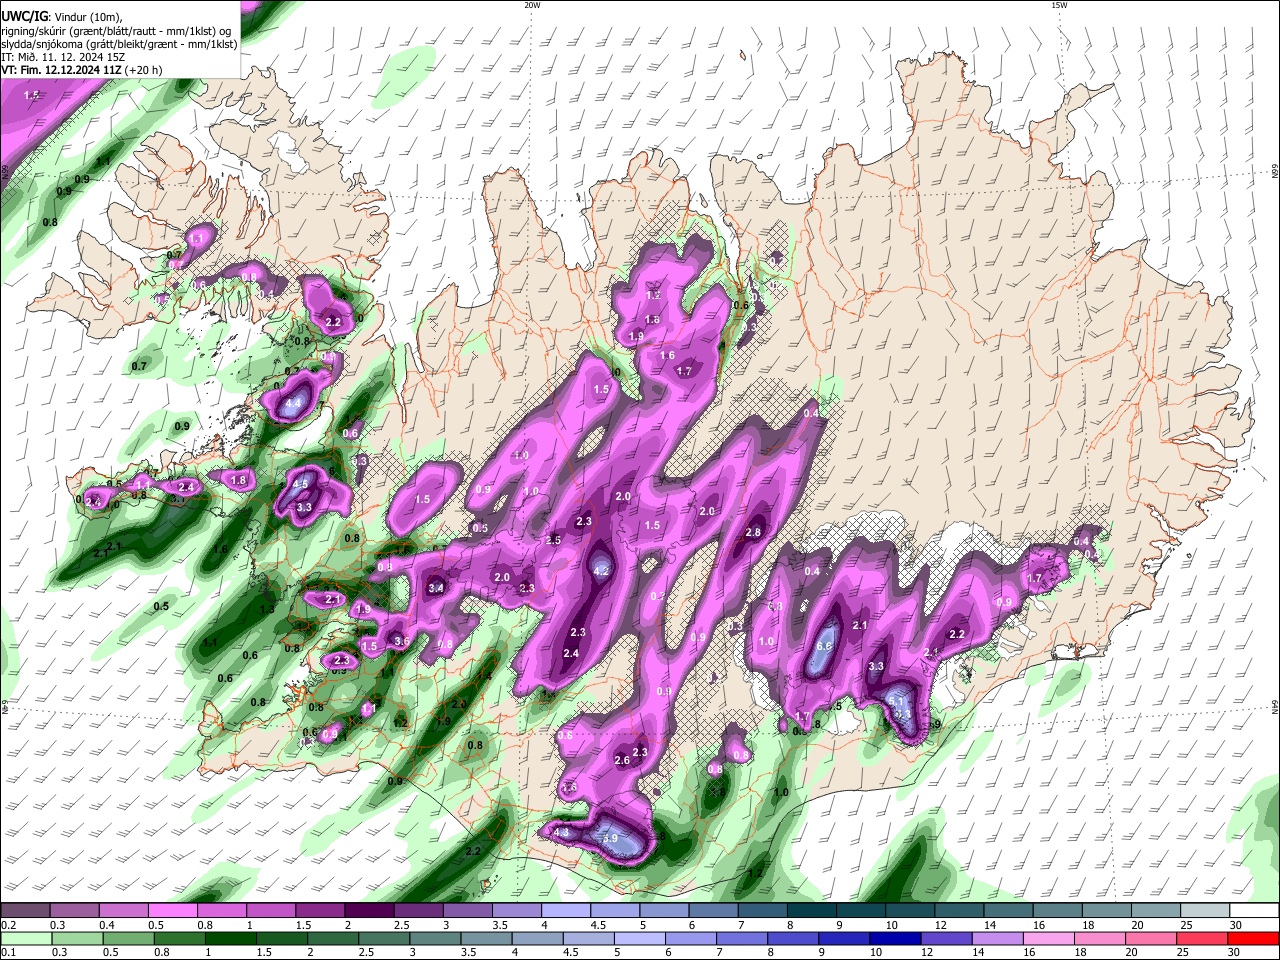Click the 3.4 precipitation value on the map
1280x960 pixels.
click(x=436, y=588)
